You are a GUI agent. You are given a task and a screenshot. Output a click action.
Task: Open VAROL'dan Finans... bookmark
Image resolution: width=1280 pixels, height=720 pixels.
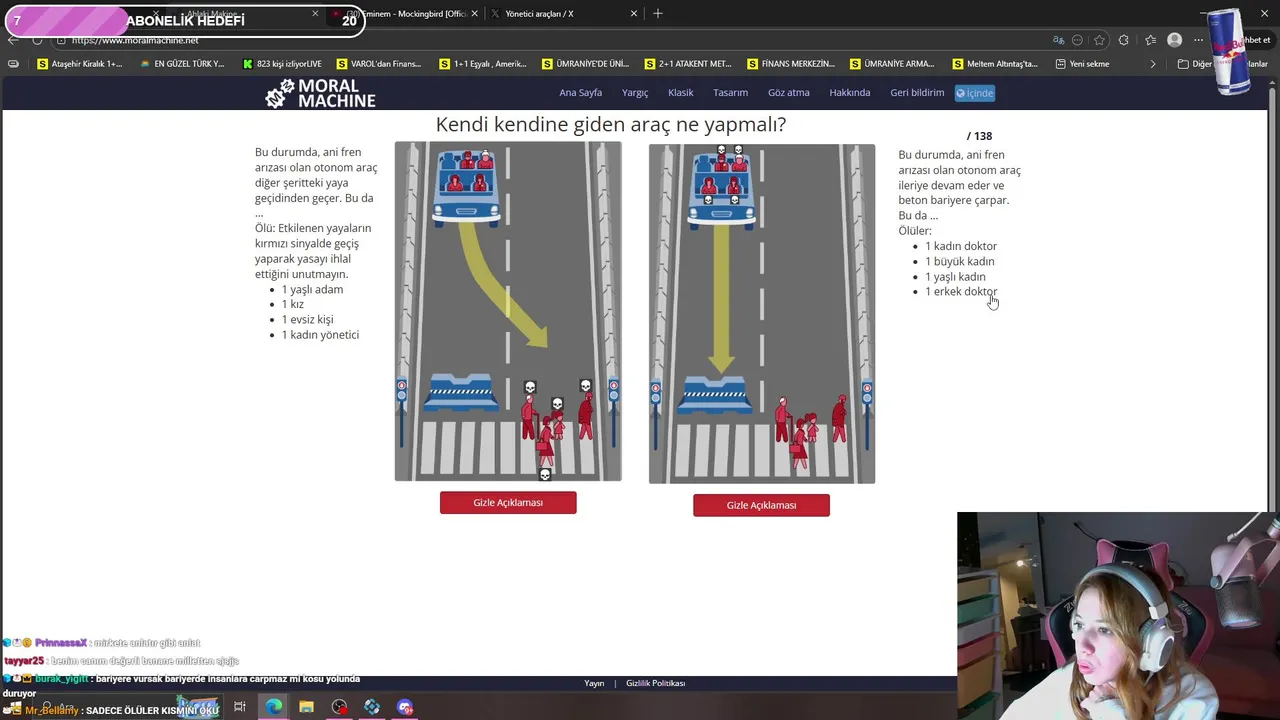pos(379,64)
